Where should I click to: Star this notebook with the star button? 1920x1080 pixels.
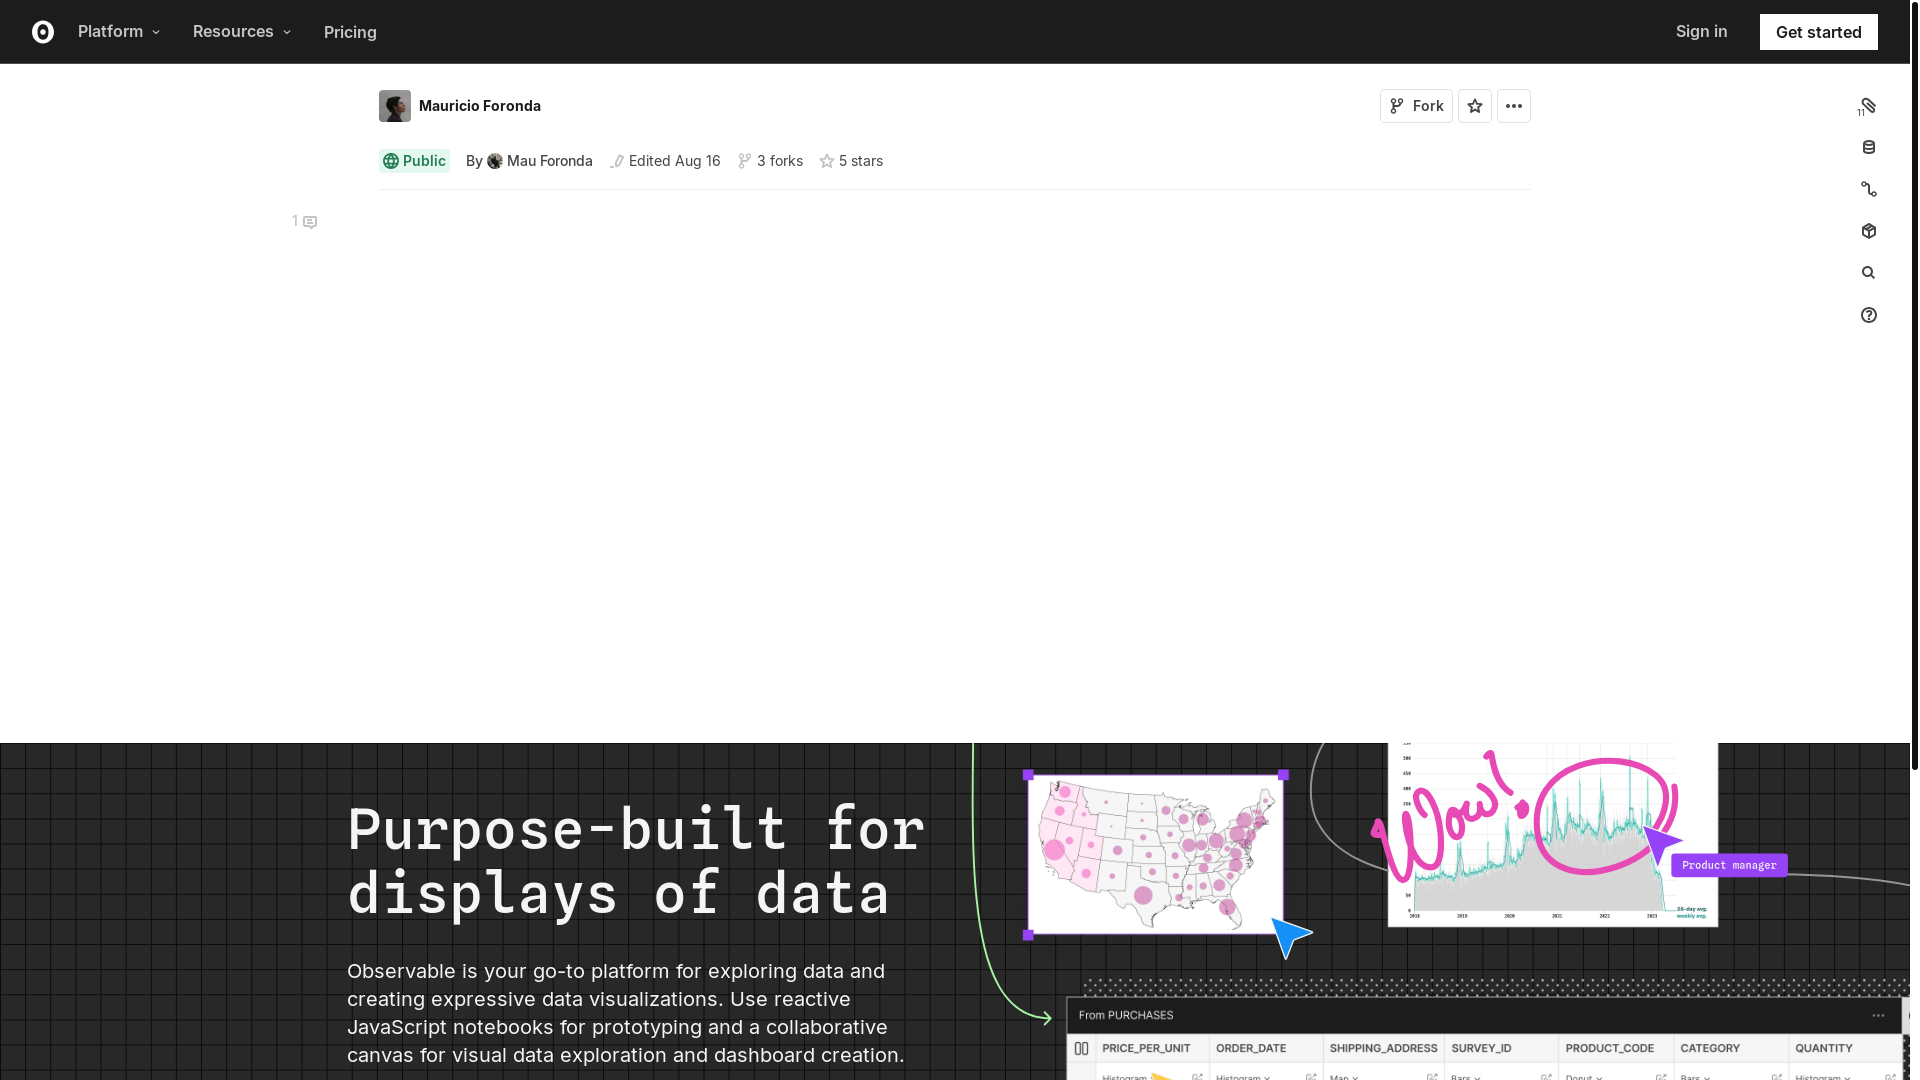pyautogui.click(x=1474, y=106)
